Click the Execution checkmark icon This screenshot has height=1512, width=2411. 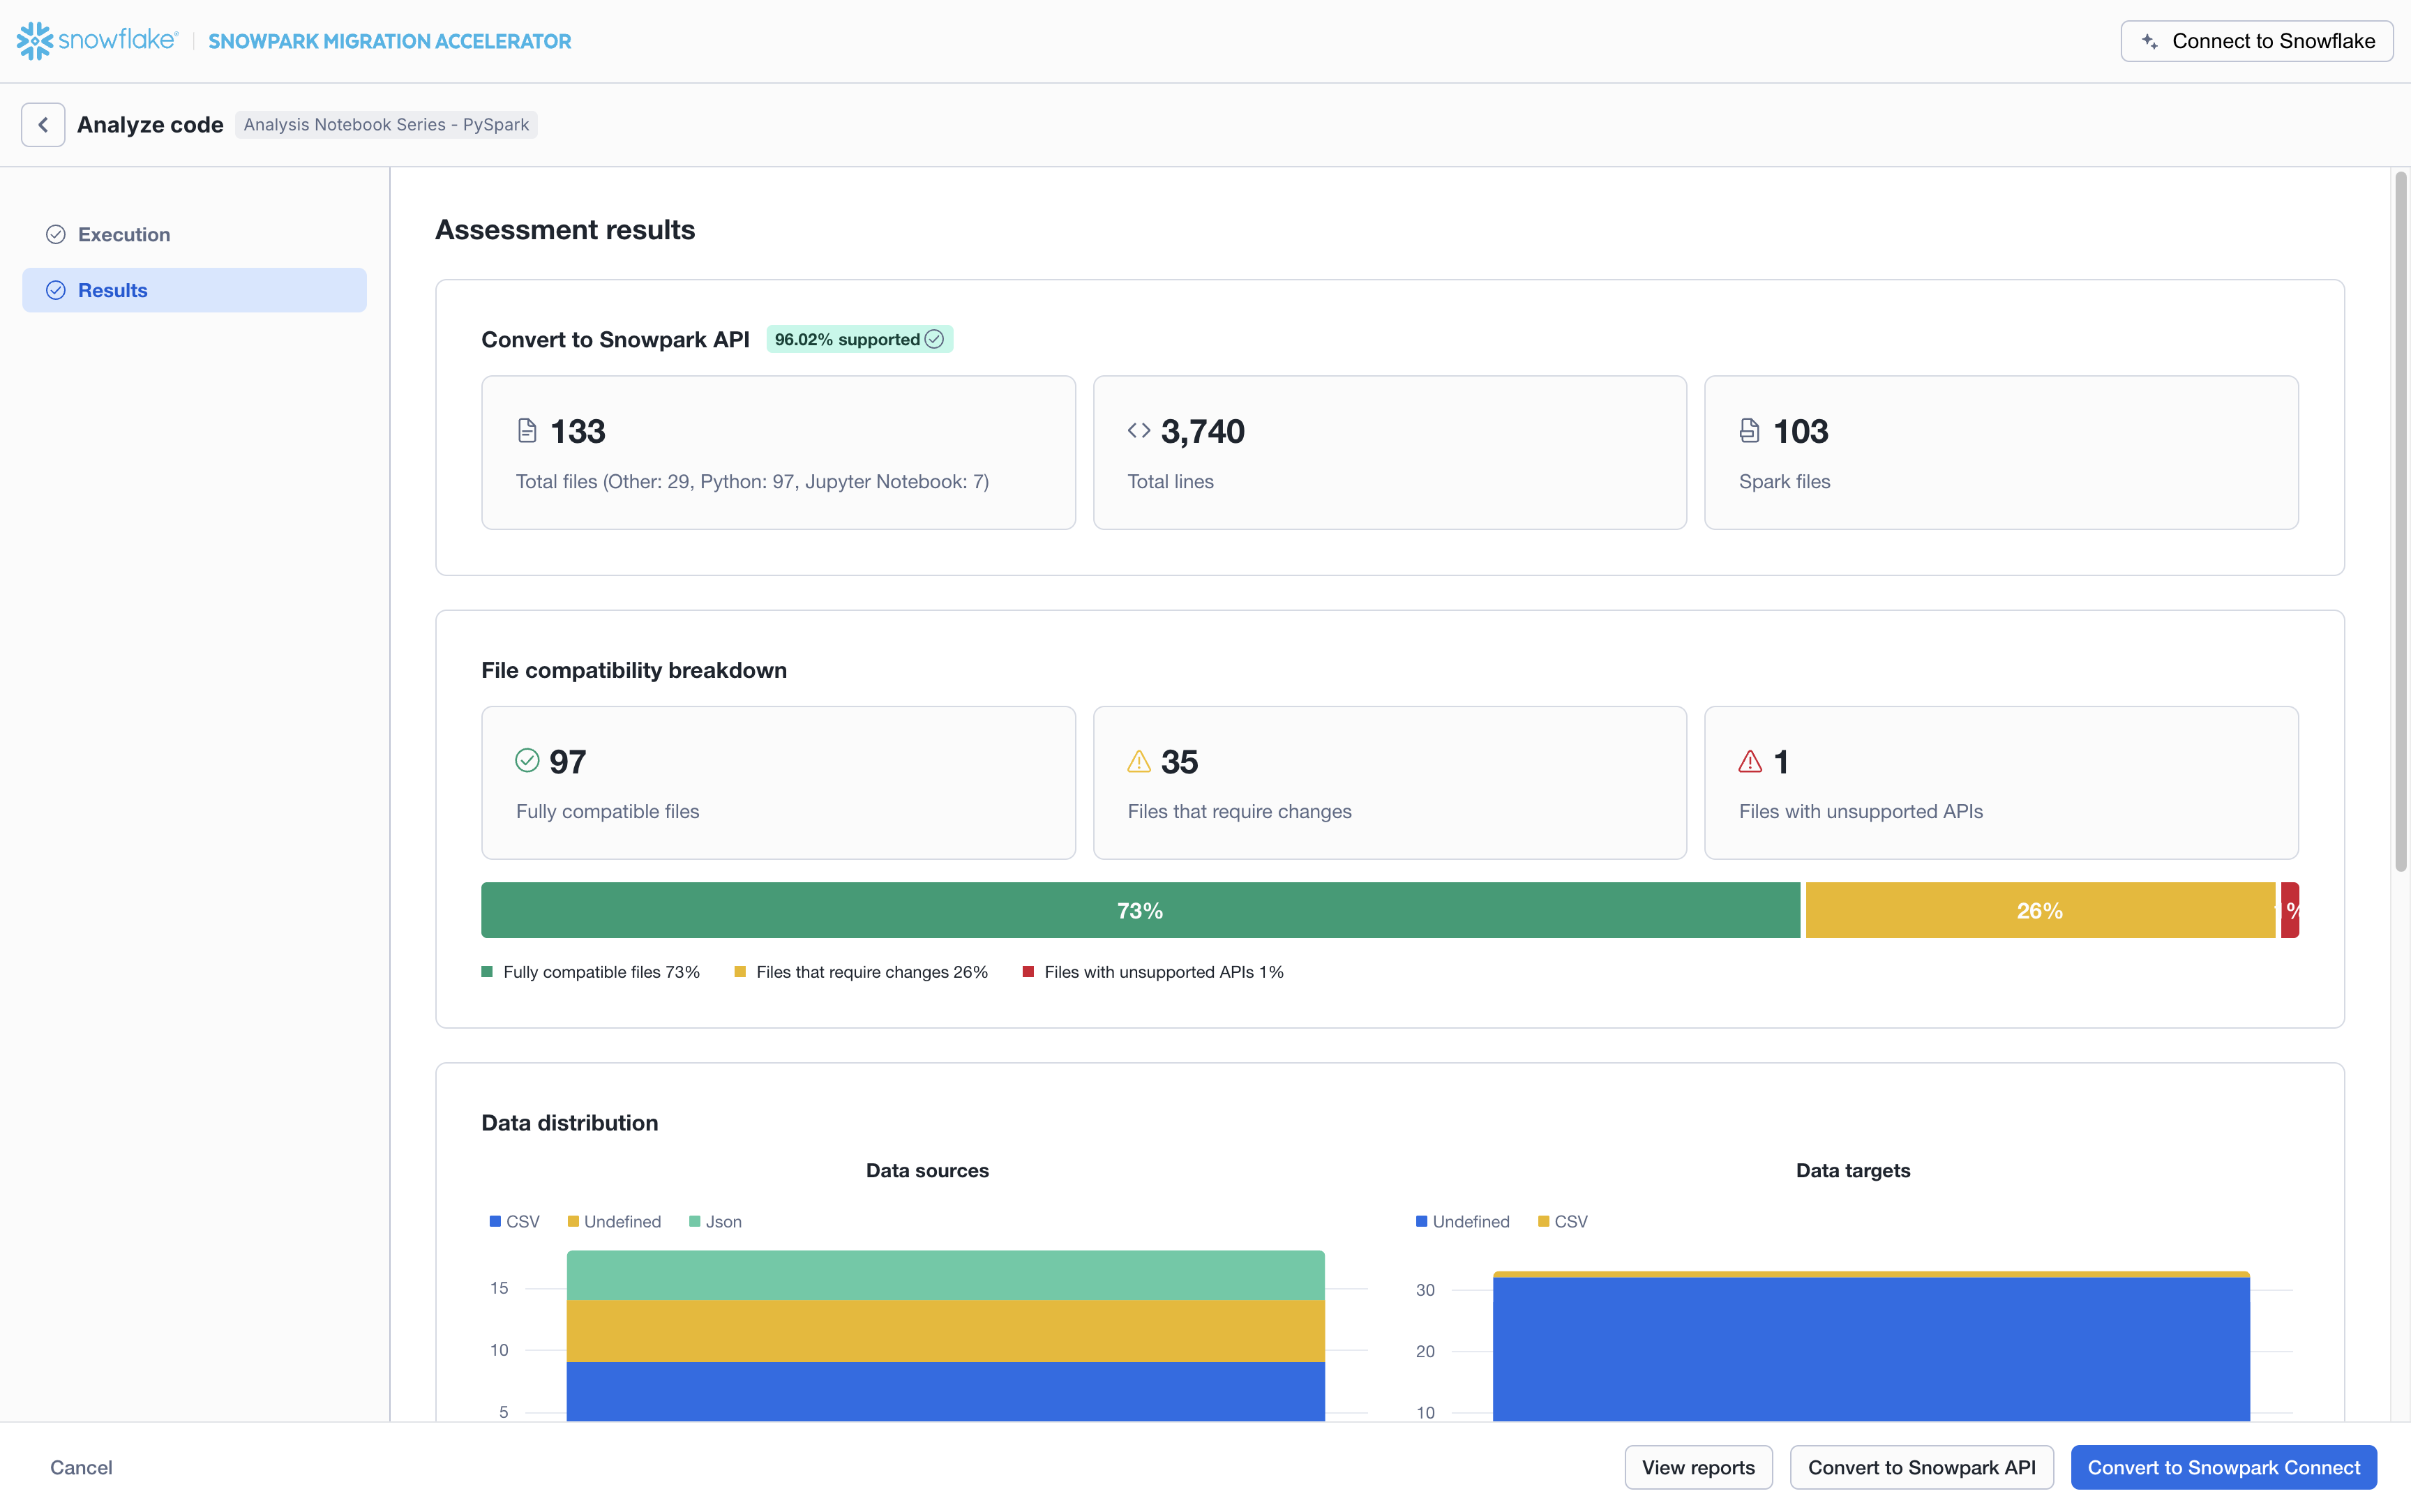tap(56, 234)
